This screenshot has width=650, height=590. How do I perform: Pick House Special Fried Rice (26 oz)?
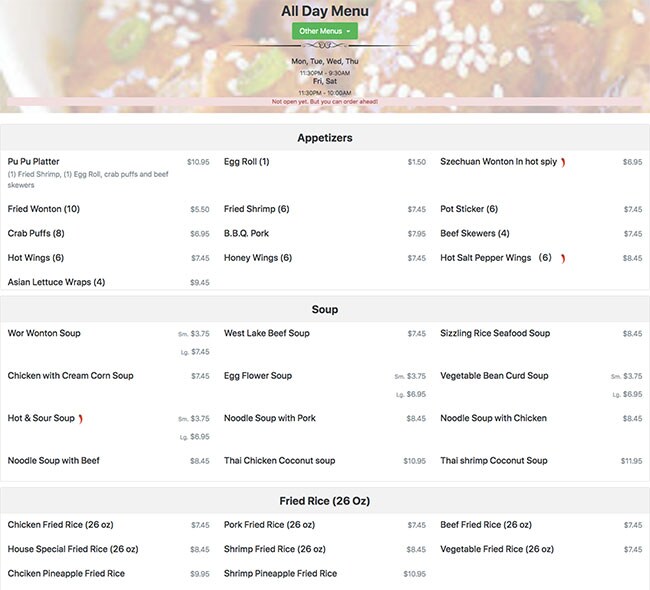(x=72, y=549)
